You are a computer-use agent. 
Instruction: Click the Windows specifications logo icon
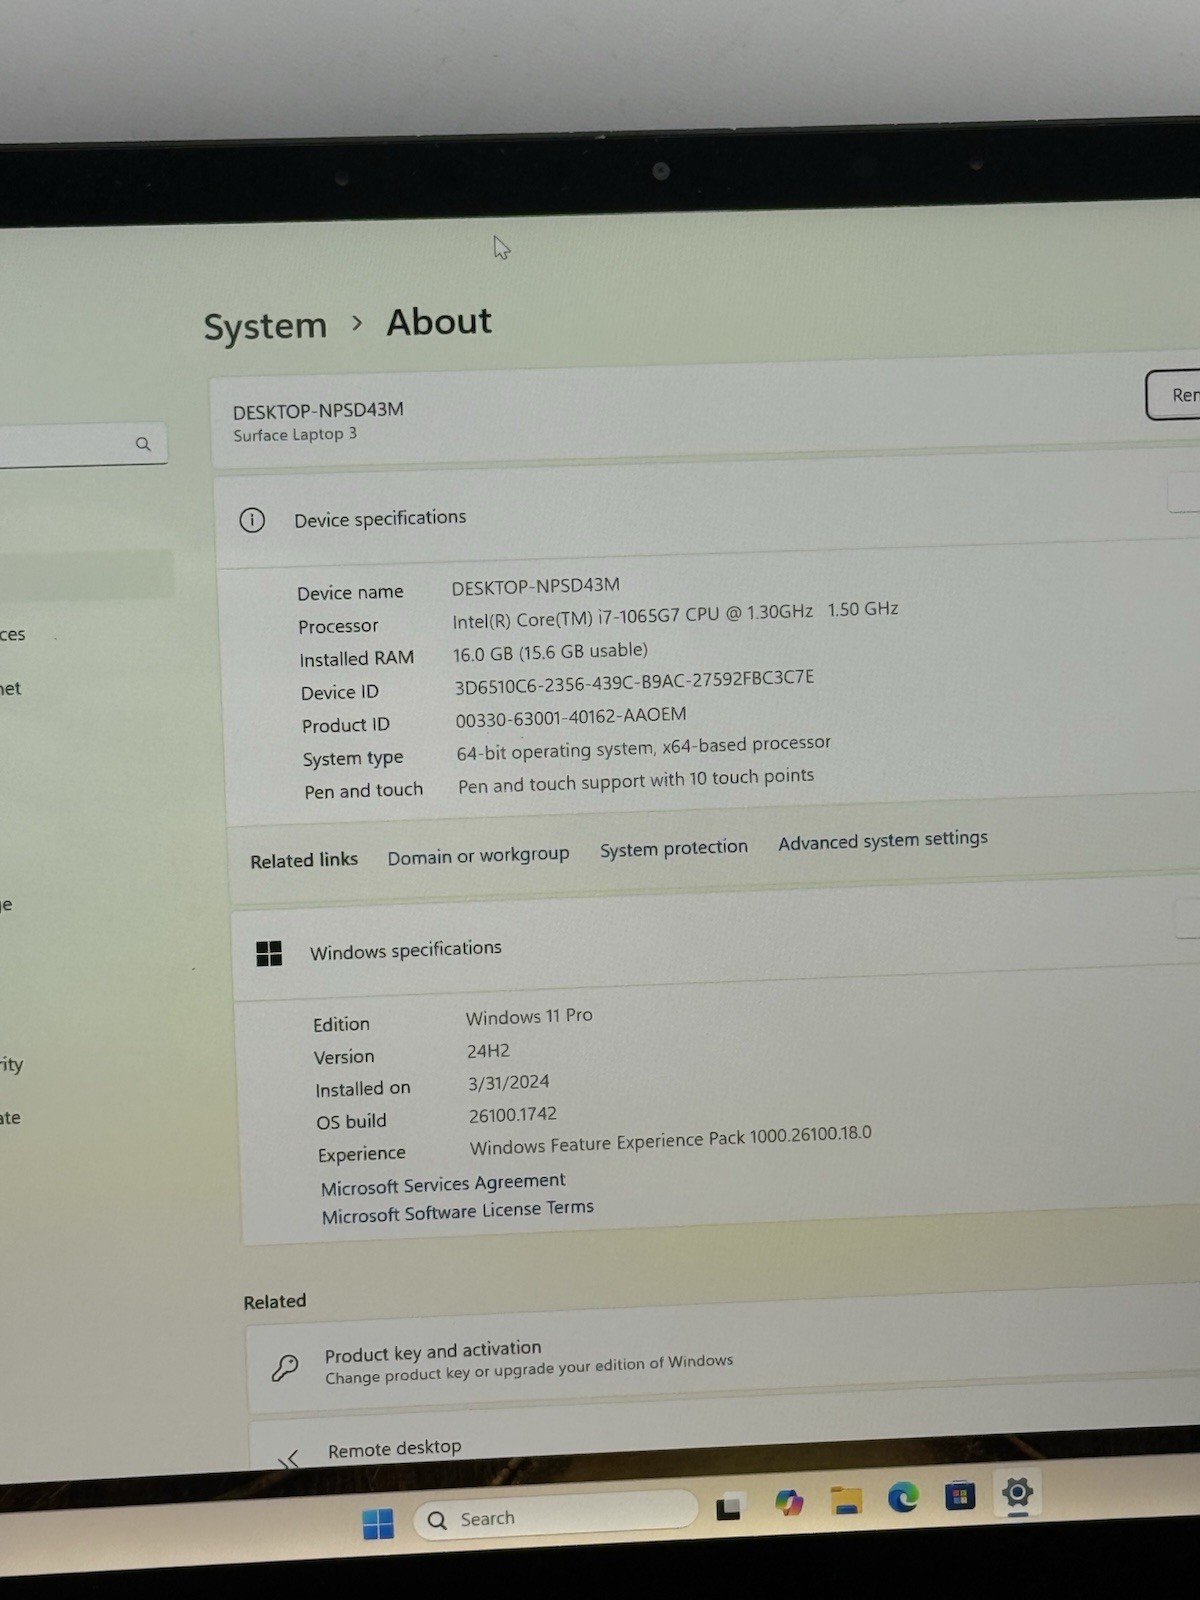[x=269, y=953]
